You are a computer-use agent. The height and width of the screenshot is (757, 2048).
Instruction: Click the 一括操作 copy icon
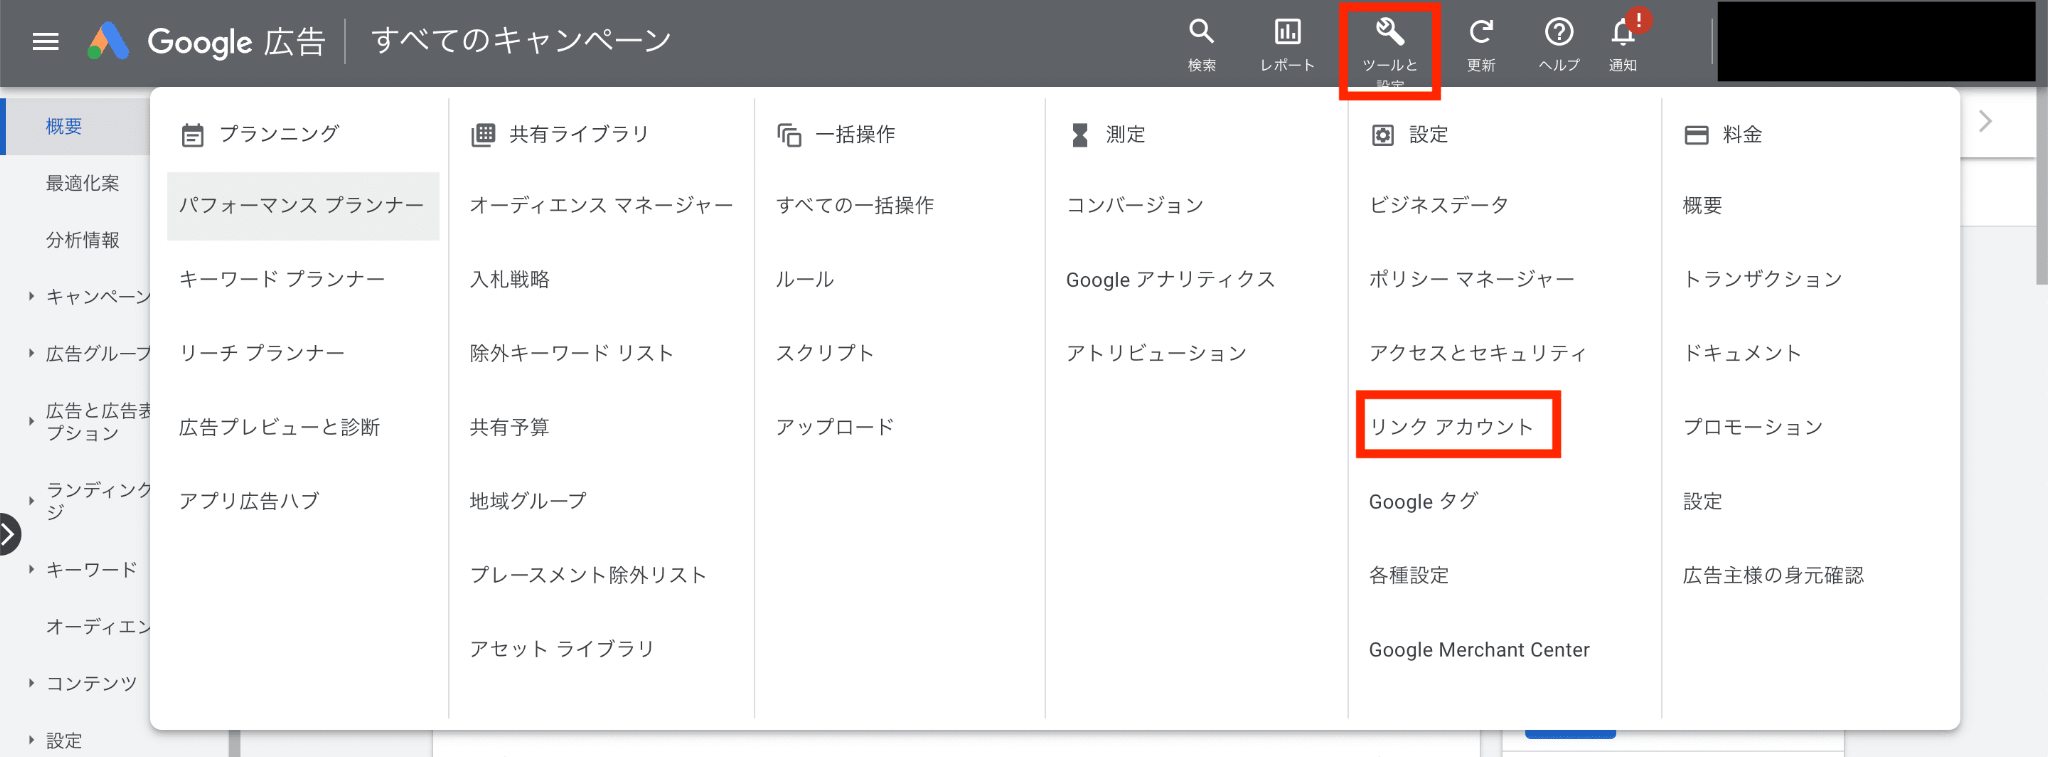pyautogui.click(x=789, y=135)
